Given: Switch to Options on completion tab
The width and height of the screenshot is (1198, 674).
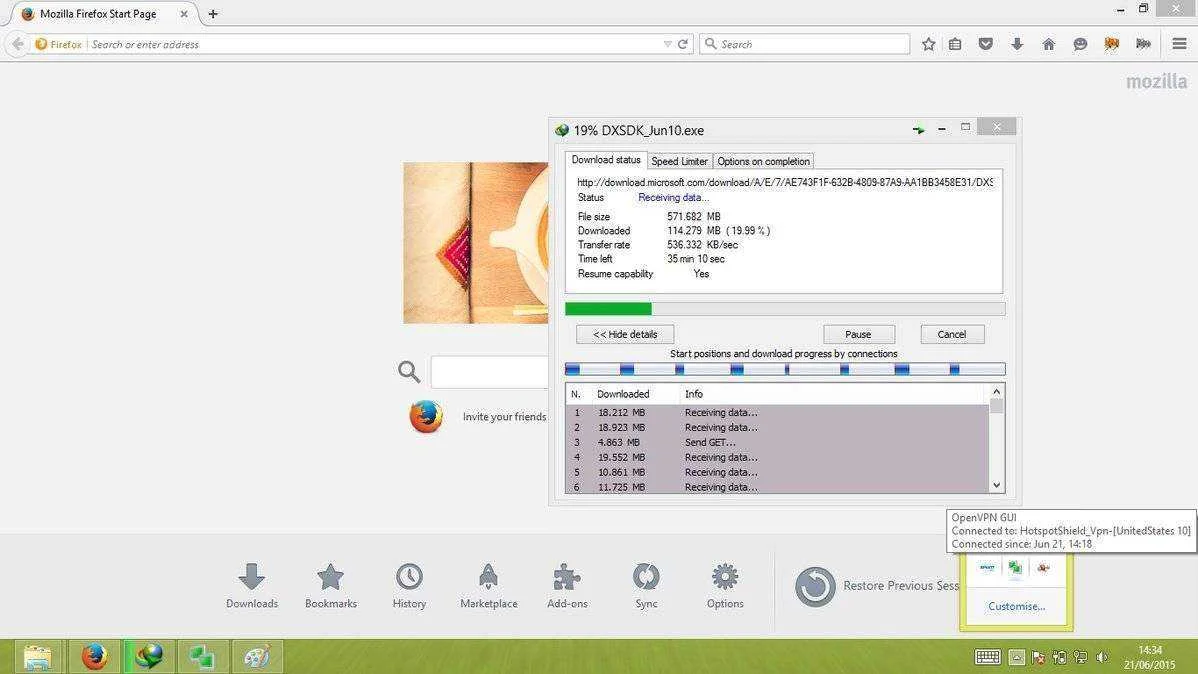Looking at the screenshot, I should (763, 161).
